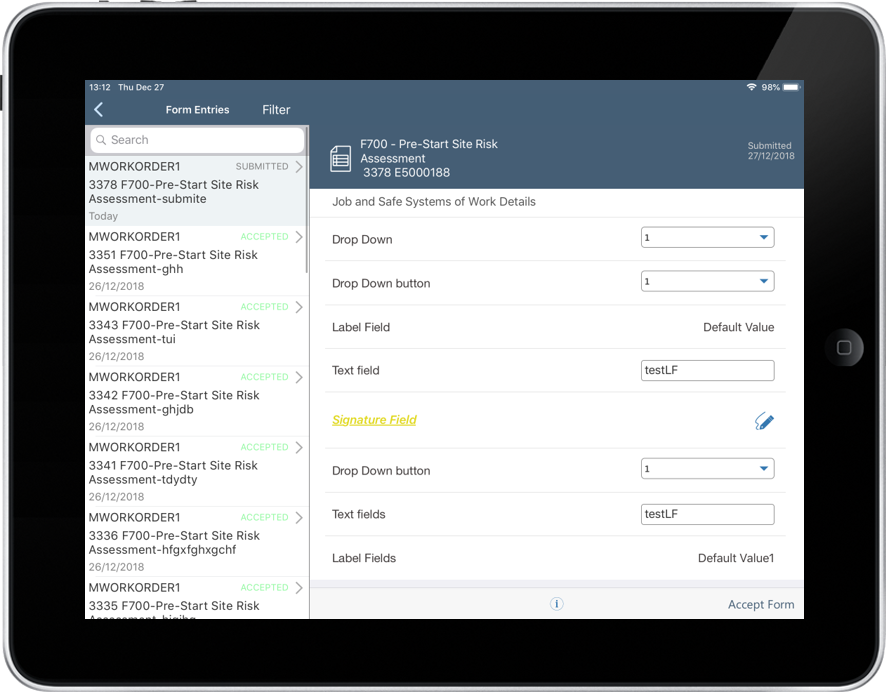Tap the Accept Form button
This screenshot has height=692, width=886.
(x=760, y=604)
